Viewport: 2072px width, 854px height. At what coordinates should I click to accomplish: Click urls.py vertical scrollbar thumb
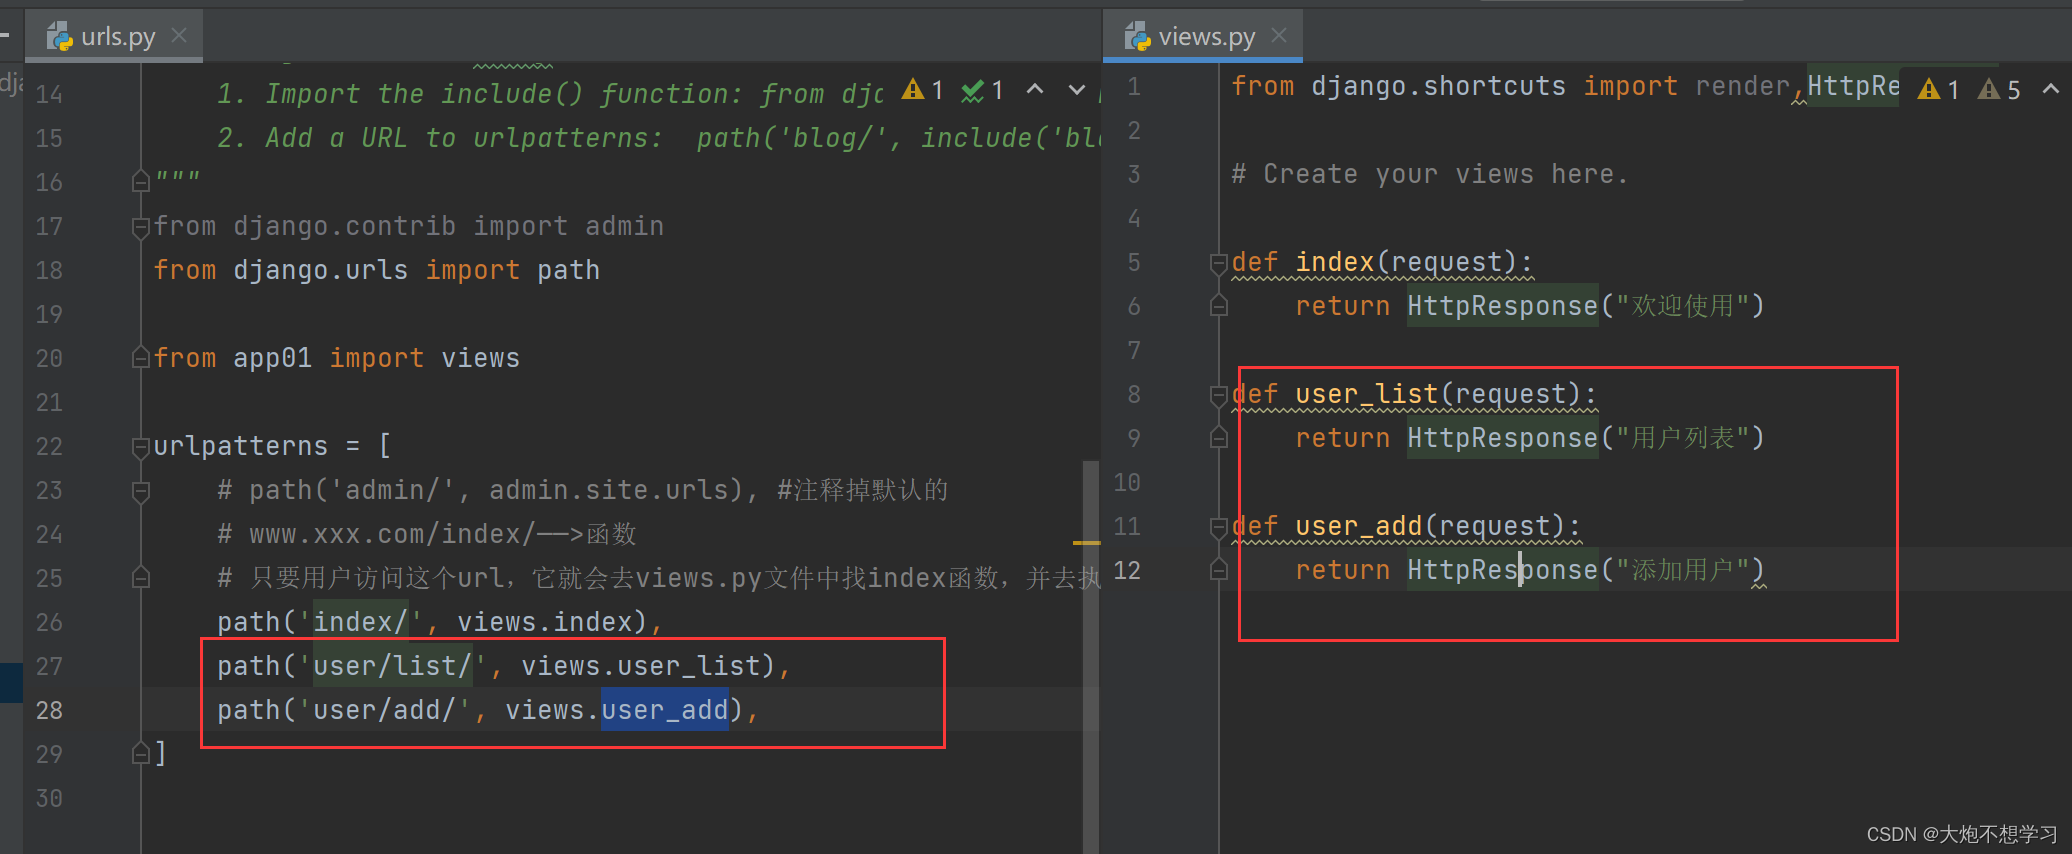[x=1091, y=656]
